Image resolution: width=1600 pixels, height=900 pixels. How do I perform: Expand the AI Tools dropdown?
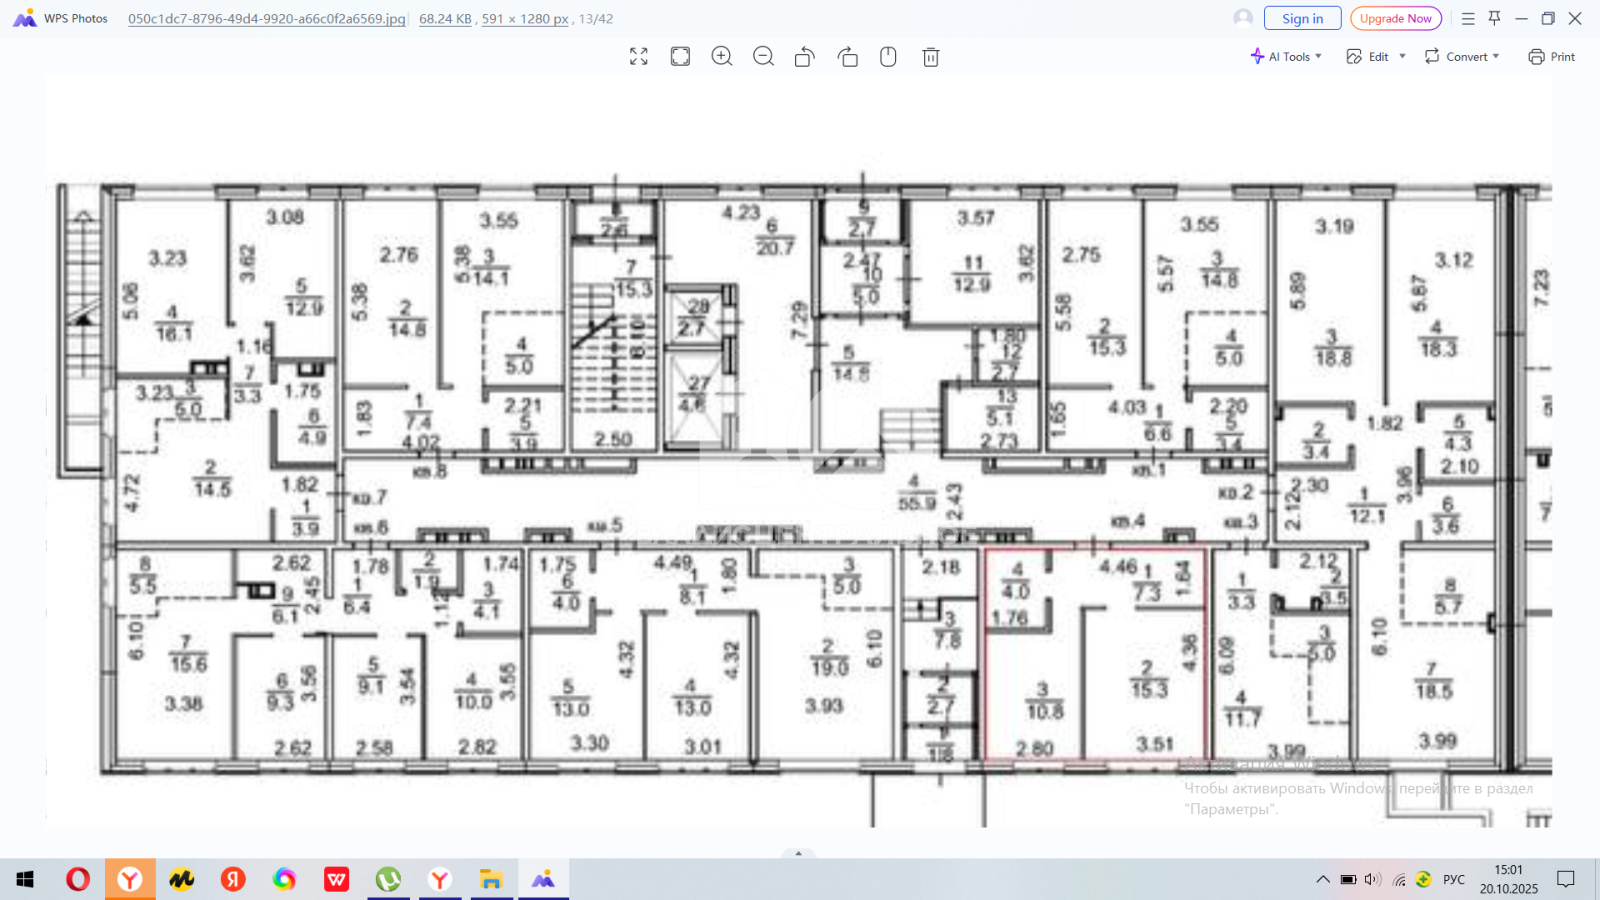(1286, 57)
